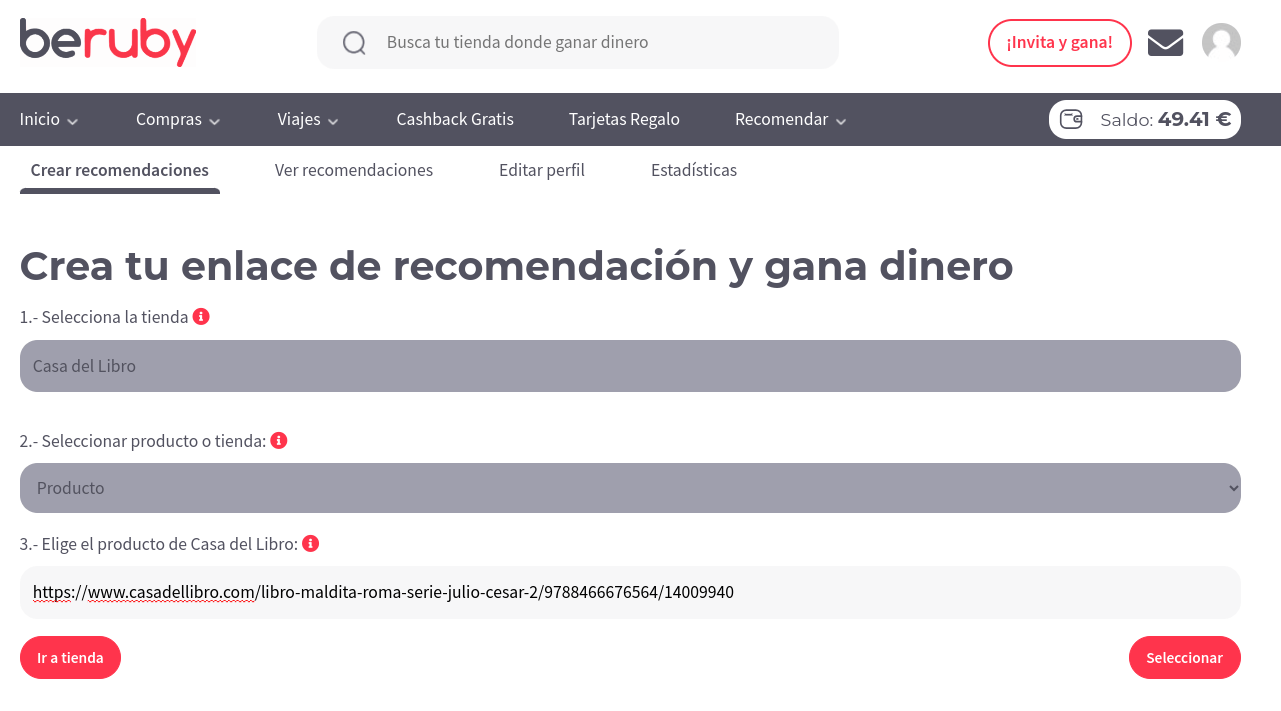Open the Producto select dropdown
This screenshot has width=1281, height=711.
tap(630, 488)
